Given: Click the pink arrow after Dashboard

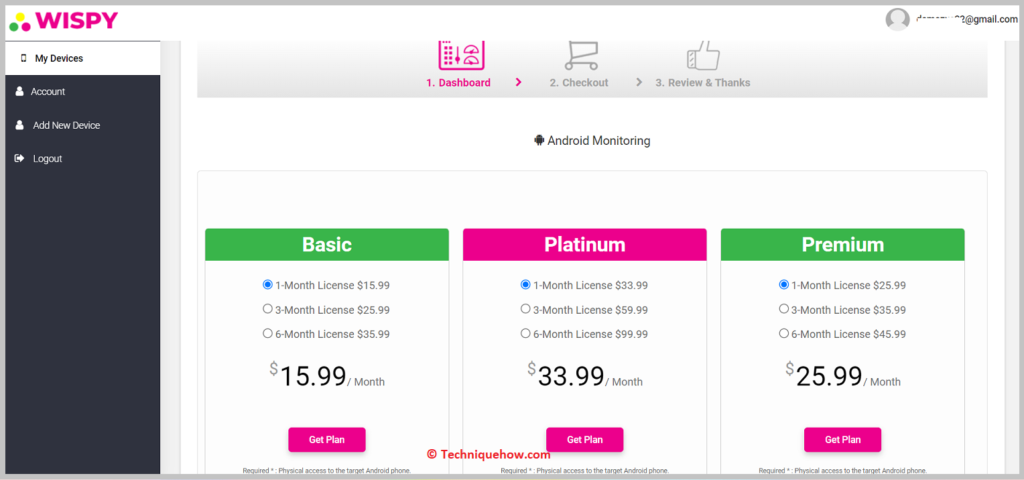Looking at the screenshot, I should [519, 82].
